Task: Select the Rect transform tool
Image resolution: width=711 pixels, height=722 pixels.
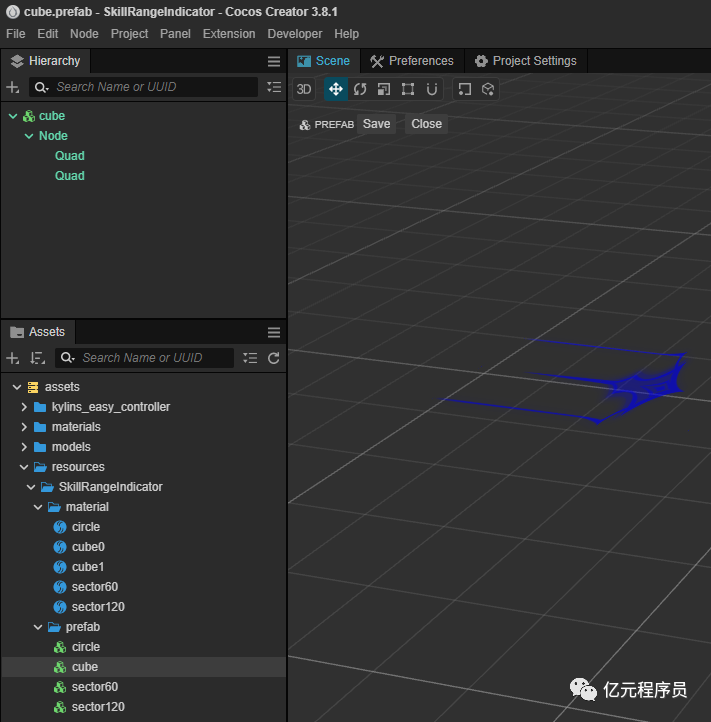Action: point(408,89)
